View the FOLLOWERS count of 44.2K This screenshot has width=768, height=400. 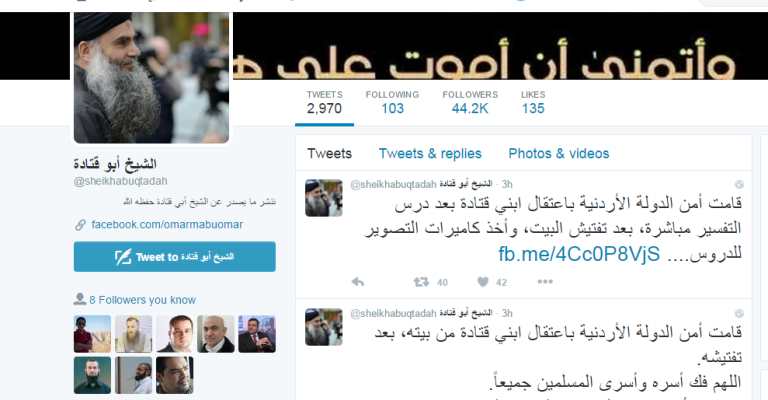(x=470, y=102)
